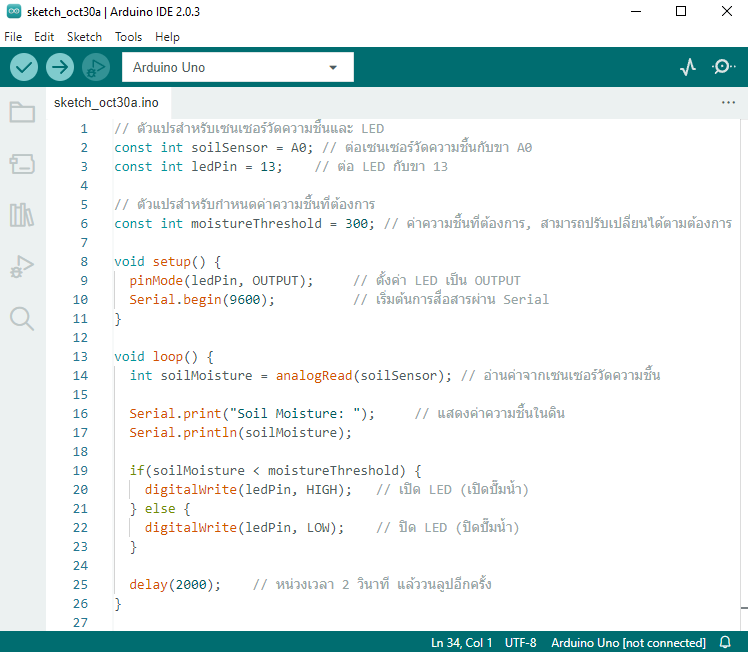This screenshot has width=748, height=652.
Task: Click '"Soil Moisture: "' string literal
Action: coord(295,414)
